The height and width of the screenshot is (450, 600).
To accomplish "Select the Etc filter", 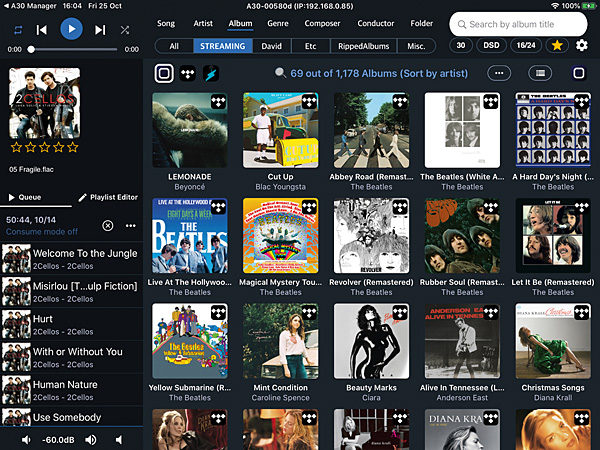I will click(x=310, y=46).
